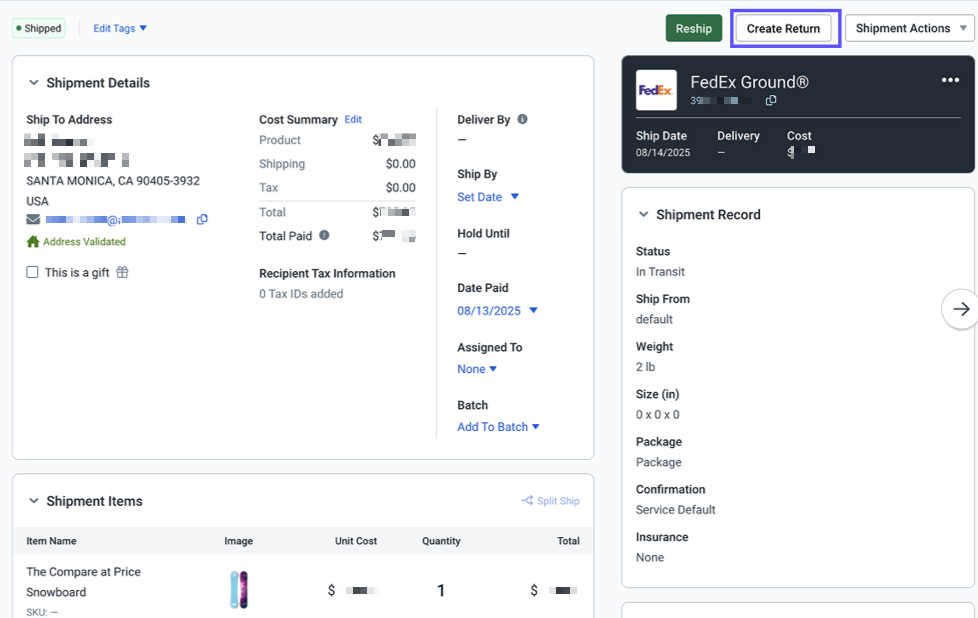The width and height of the screenshot is (978, 618).
Task: Click the Total Paid info icon
Action: click(x=324, y=236)
